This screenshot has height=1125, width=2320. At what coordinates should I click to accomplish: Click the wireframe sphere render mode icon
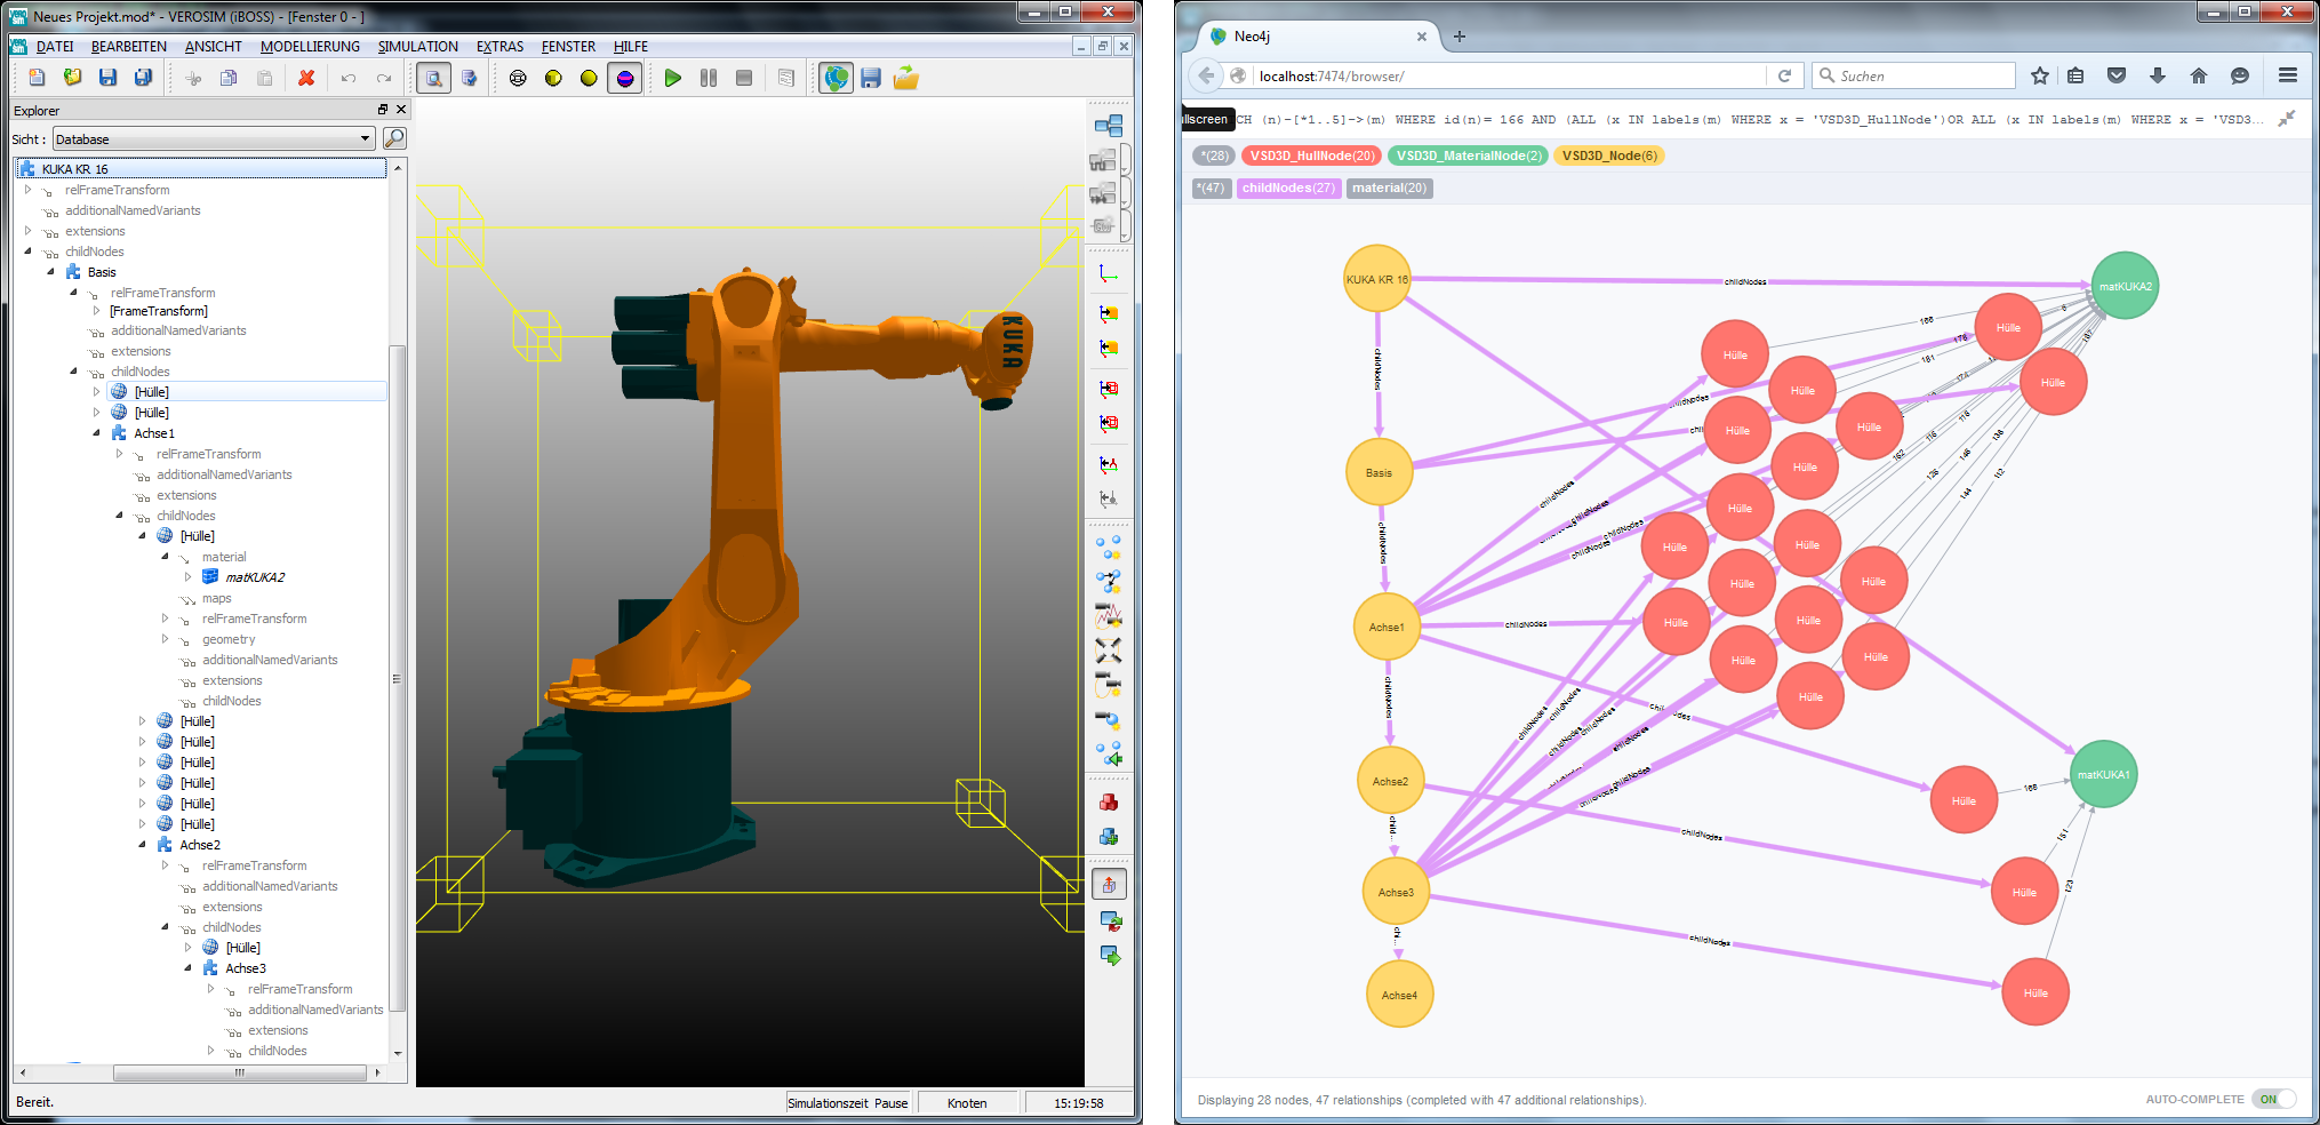click(517, 78)
